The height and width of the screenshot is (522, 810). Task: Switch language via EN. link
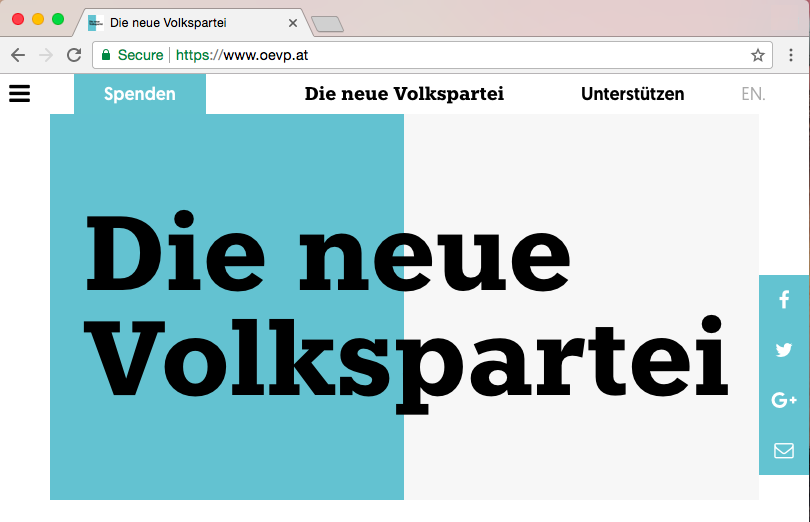[x=753, y=94]
